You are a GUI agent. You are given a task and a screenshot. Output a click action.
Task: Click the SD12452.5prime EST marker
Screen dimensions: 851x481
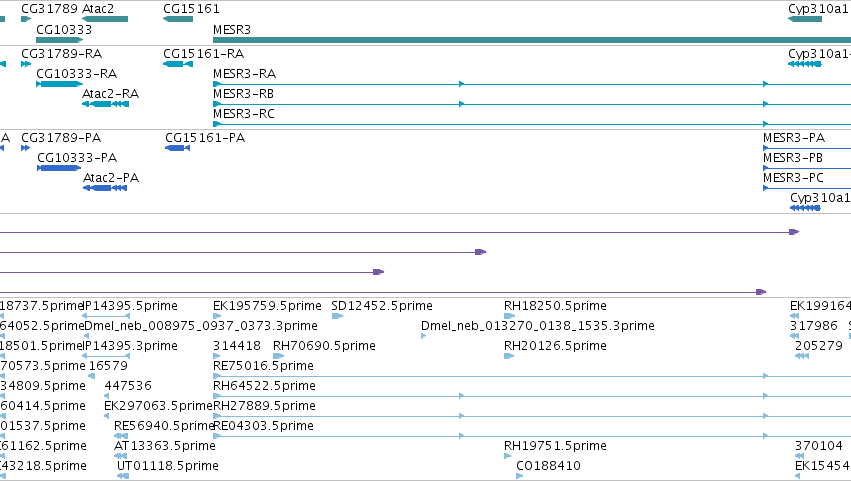[337, 316]
